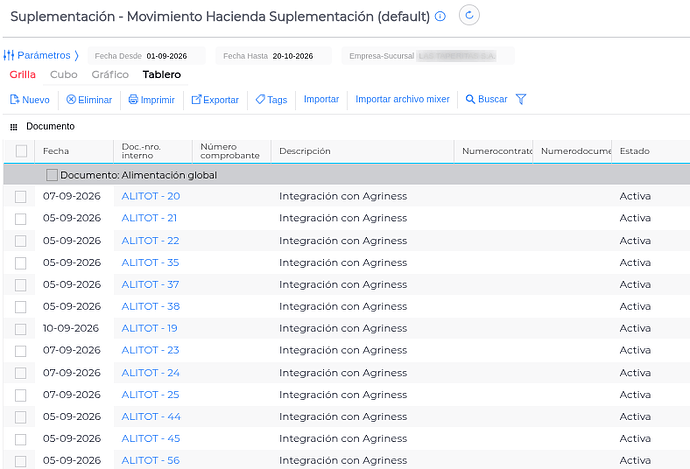Check the ALITOT - 38 row checkbox
The width and height of the screenshot is (690, 469).
(x=21, y=307)
